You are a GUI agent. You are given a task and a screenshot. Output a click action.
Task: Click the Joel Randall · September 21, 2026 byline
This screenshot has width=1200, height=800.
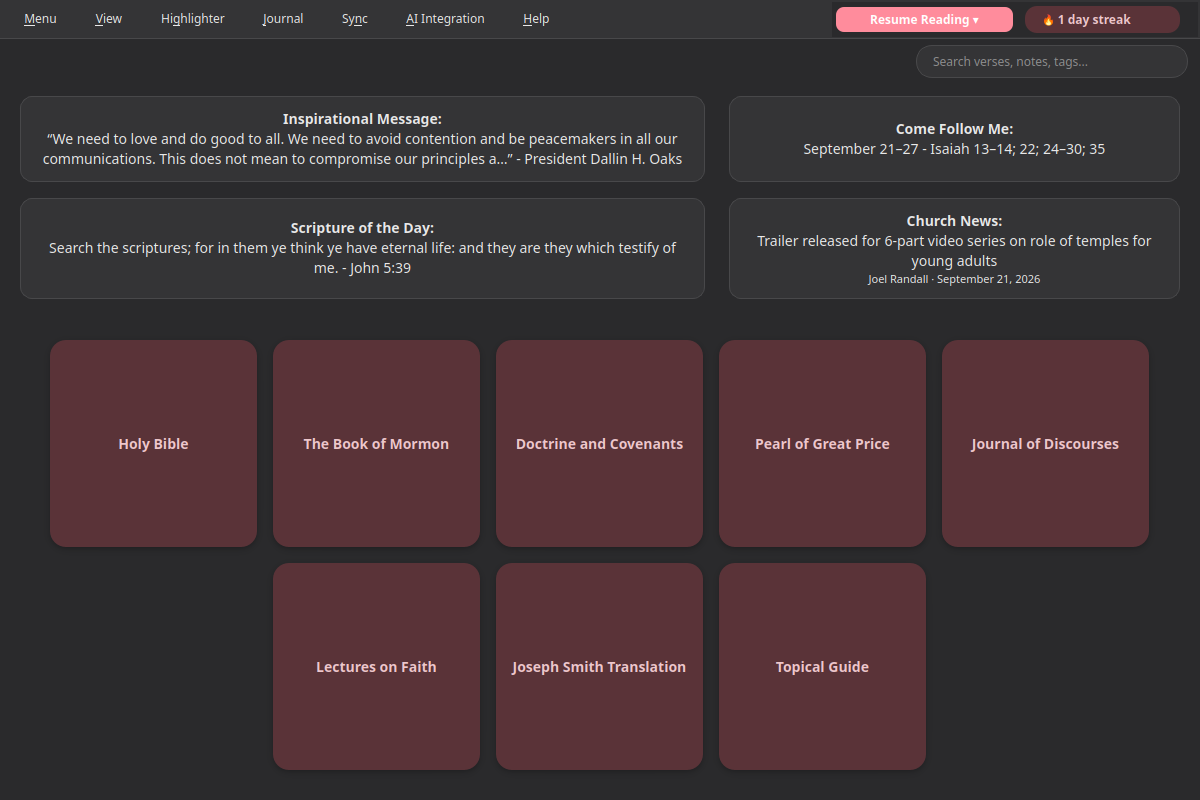pos(954,279)
